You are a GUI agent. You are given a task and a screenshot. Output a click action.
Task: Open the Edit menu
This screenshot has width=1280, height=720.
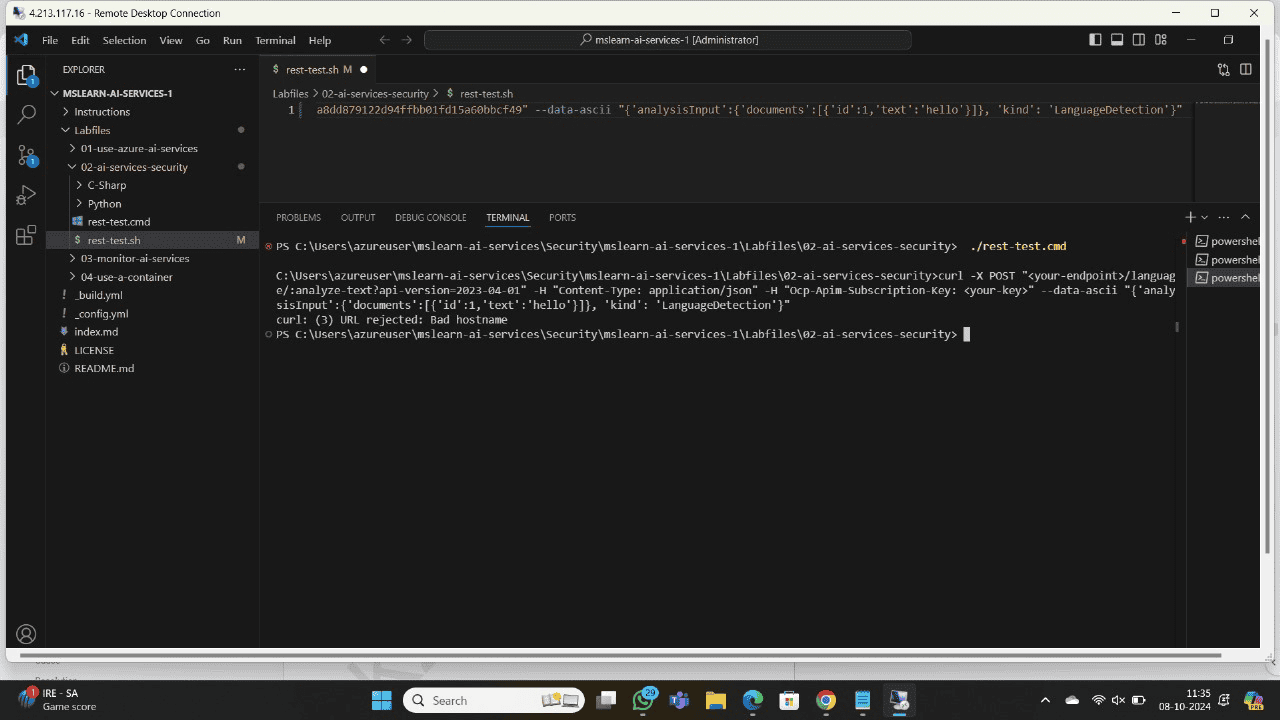point(80,40)
